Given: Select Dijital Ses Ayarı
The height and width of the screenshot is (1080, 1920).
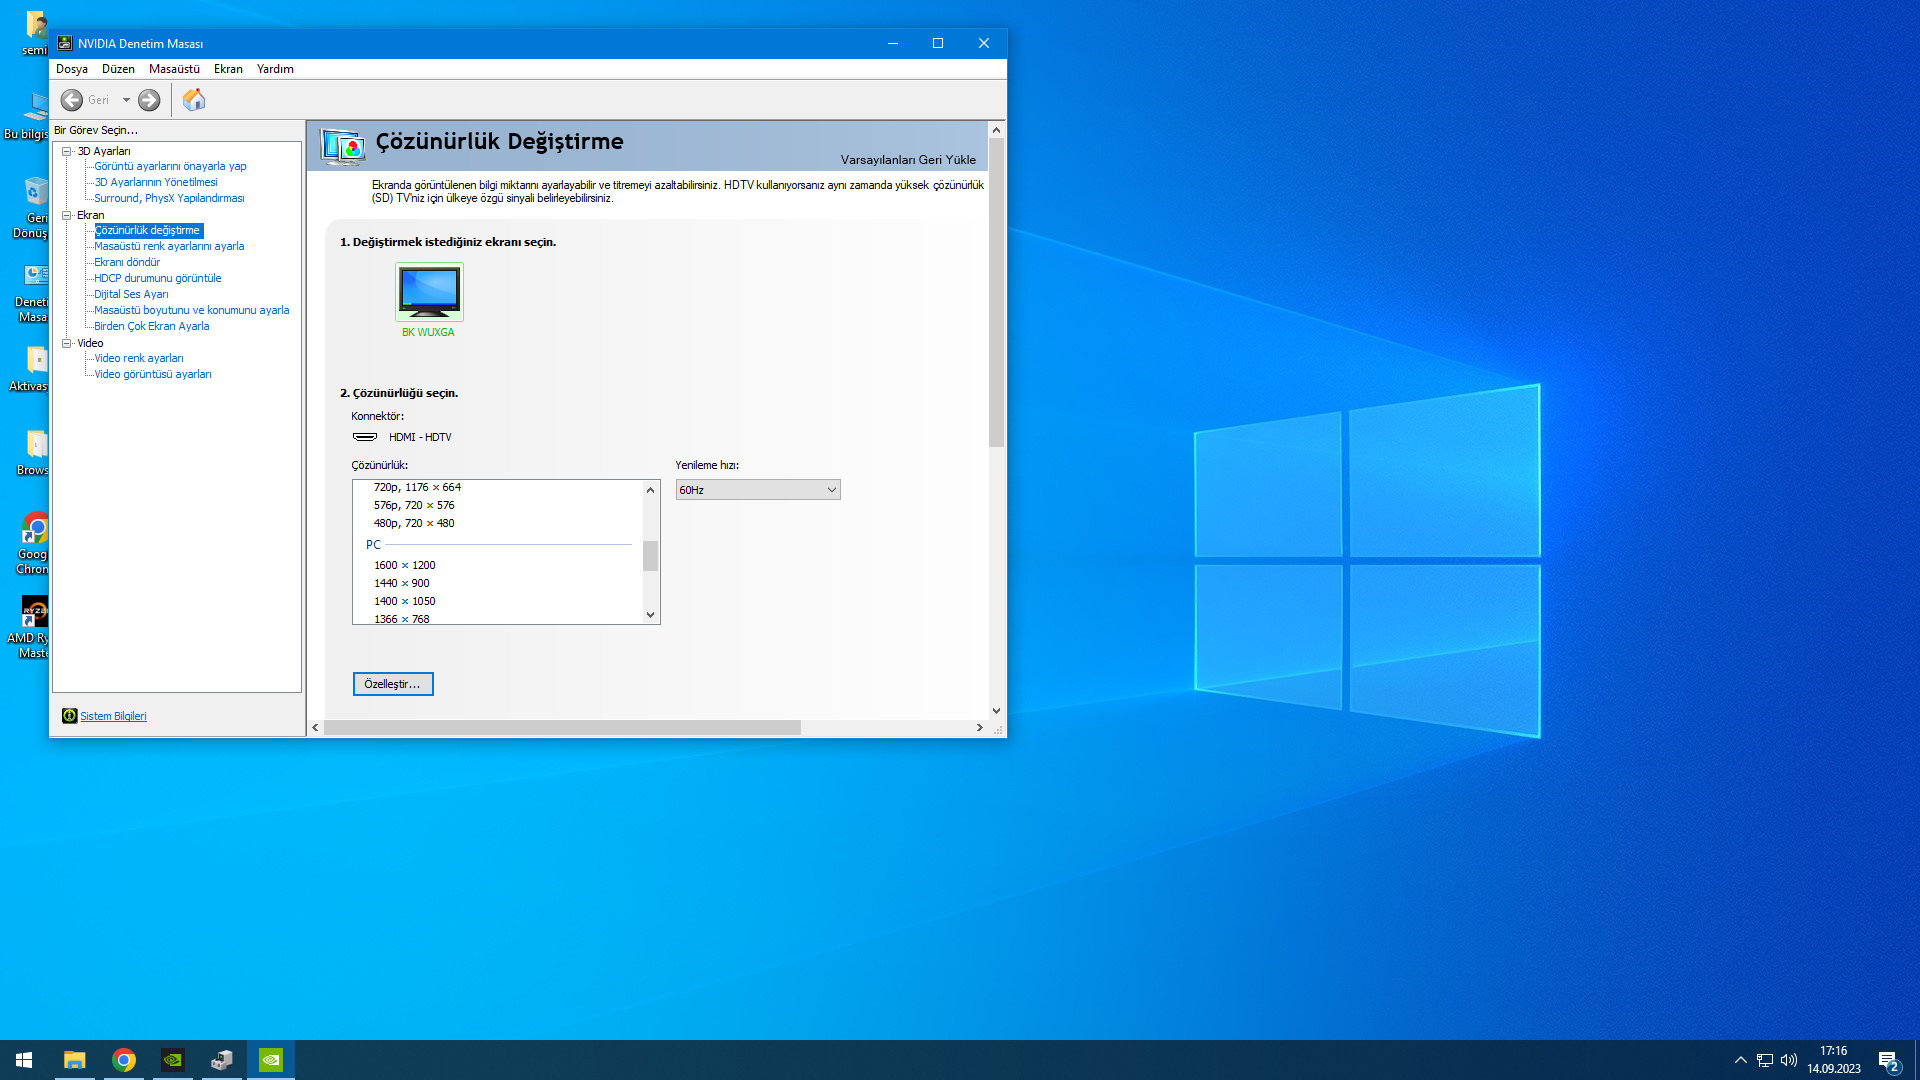Looking at the screenshot, I should (131, 295).
